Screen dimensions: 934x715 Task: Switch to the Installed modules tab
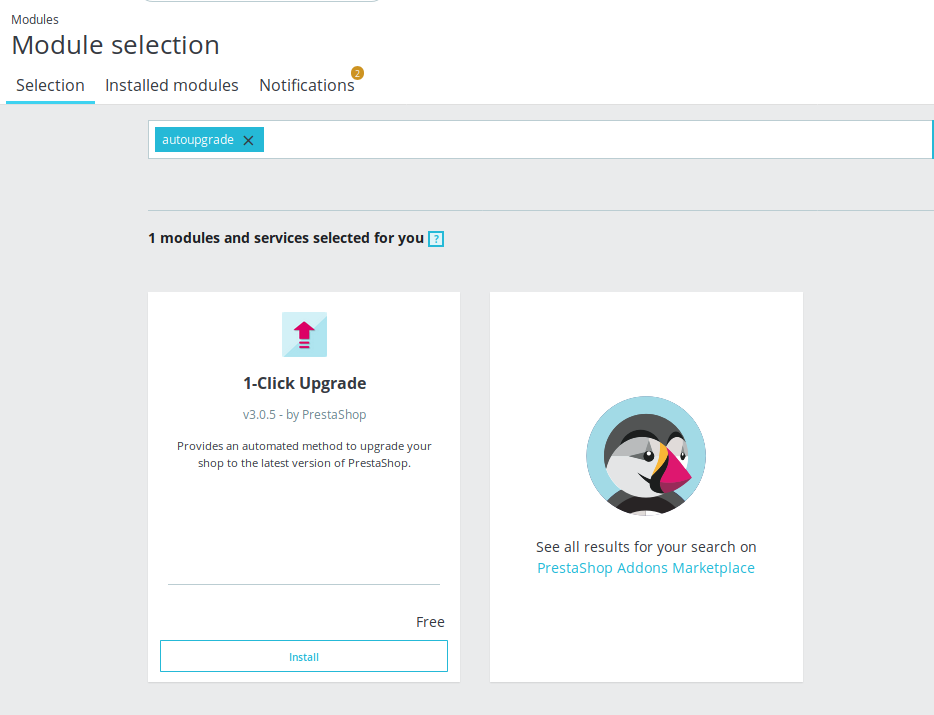pos(172,85)
